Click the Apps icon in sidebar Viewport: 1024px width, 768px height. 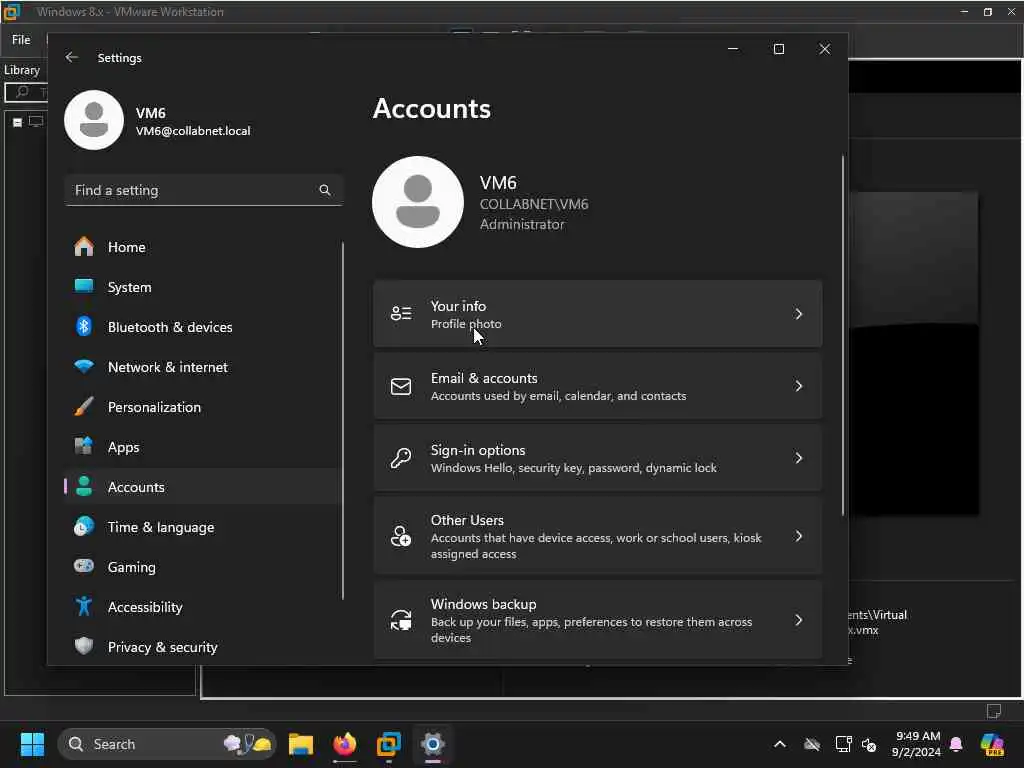(84, 447)
